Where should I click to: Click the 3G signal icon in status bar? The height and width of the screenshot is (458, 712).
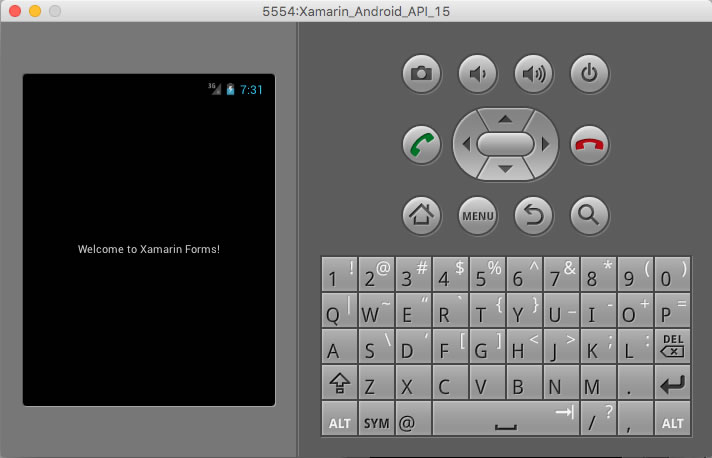214,89
